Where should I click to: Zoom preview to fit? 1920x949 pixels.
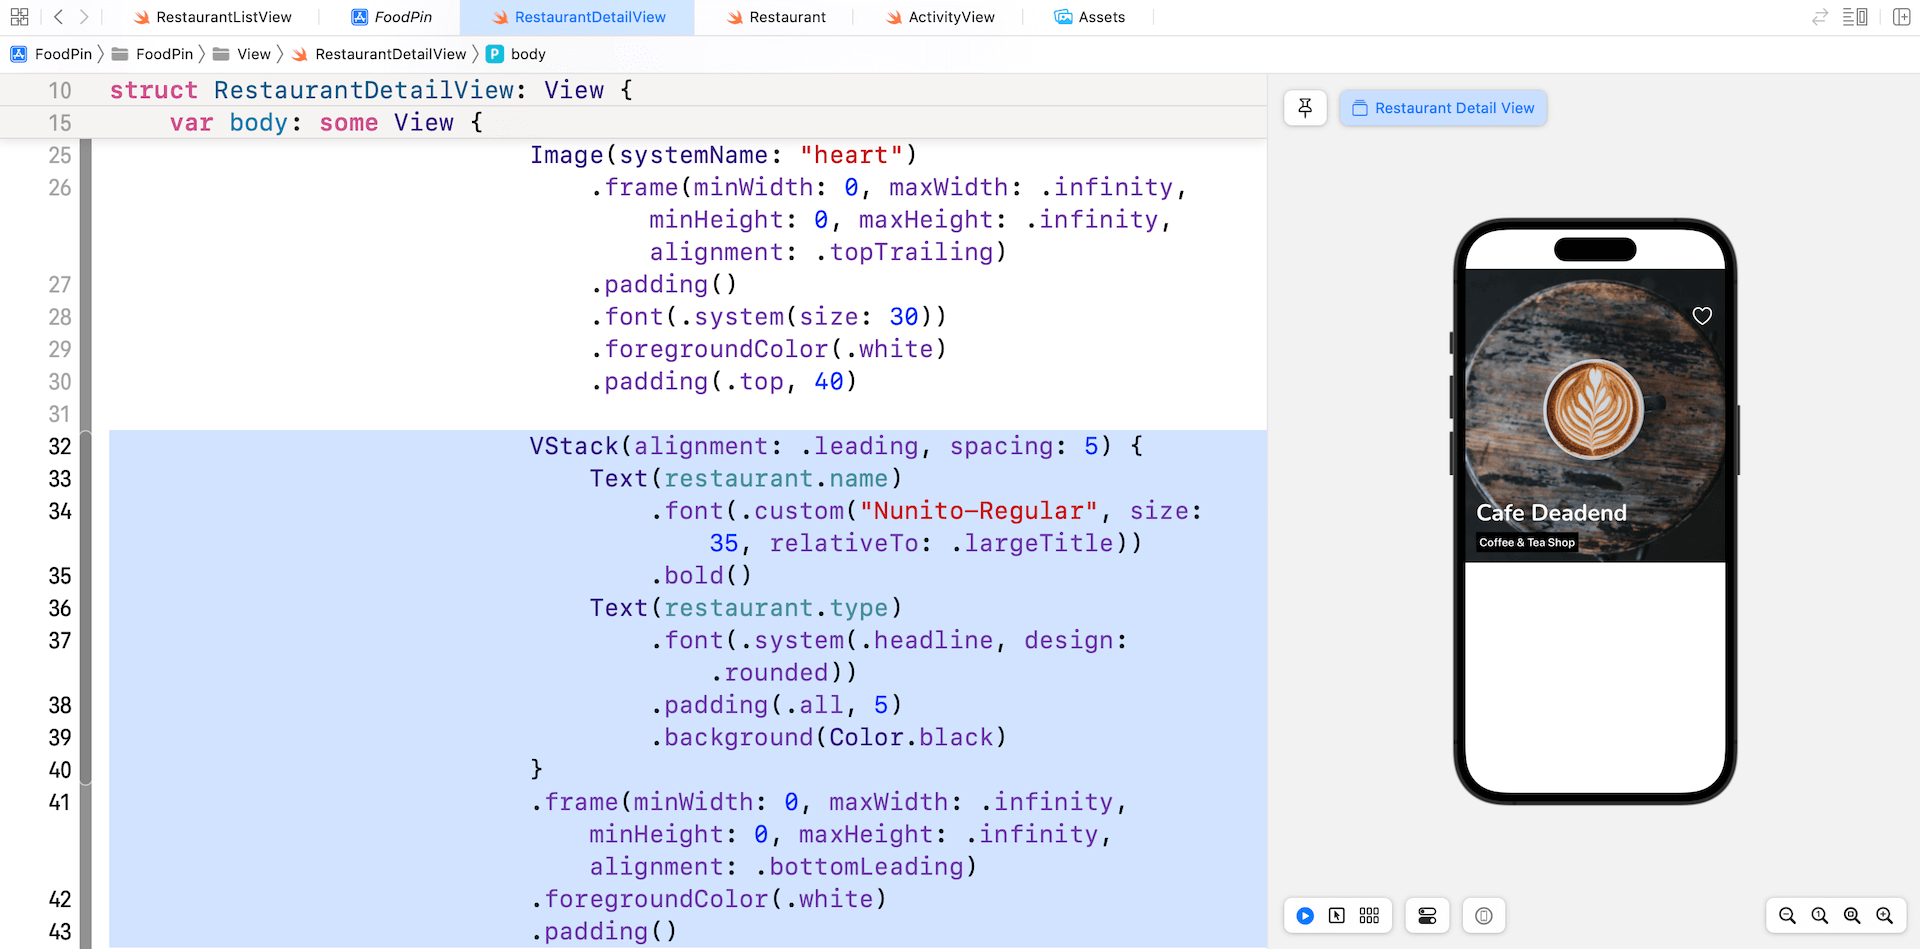(x=1852, y=915)
